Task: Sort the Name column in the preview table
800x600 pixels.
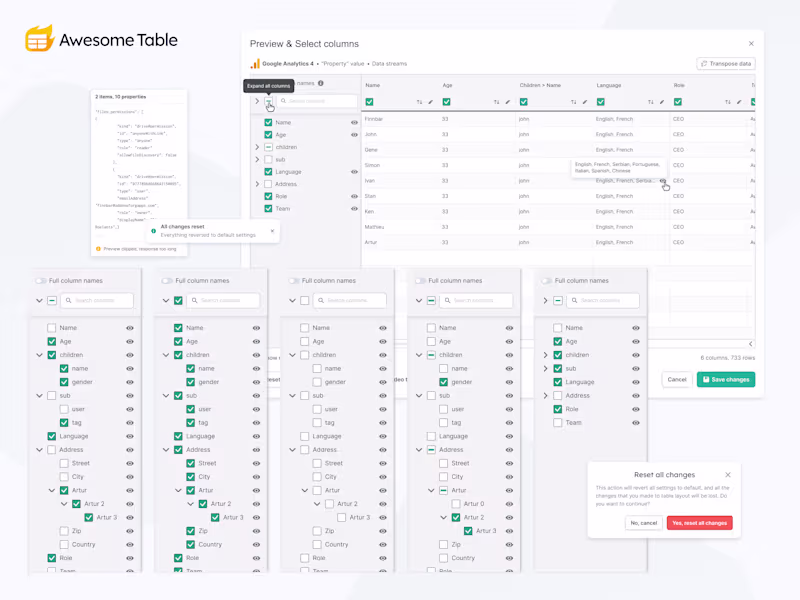Action: (x=419, y=102)
